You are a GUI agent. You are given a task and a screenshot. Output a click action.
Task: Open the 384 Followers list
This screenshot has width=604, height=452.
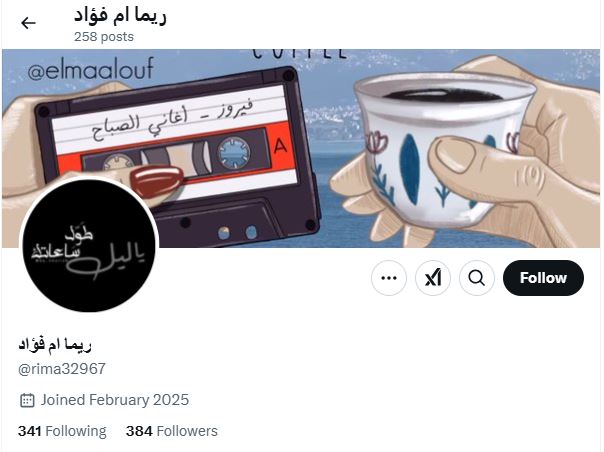[172, 431]
